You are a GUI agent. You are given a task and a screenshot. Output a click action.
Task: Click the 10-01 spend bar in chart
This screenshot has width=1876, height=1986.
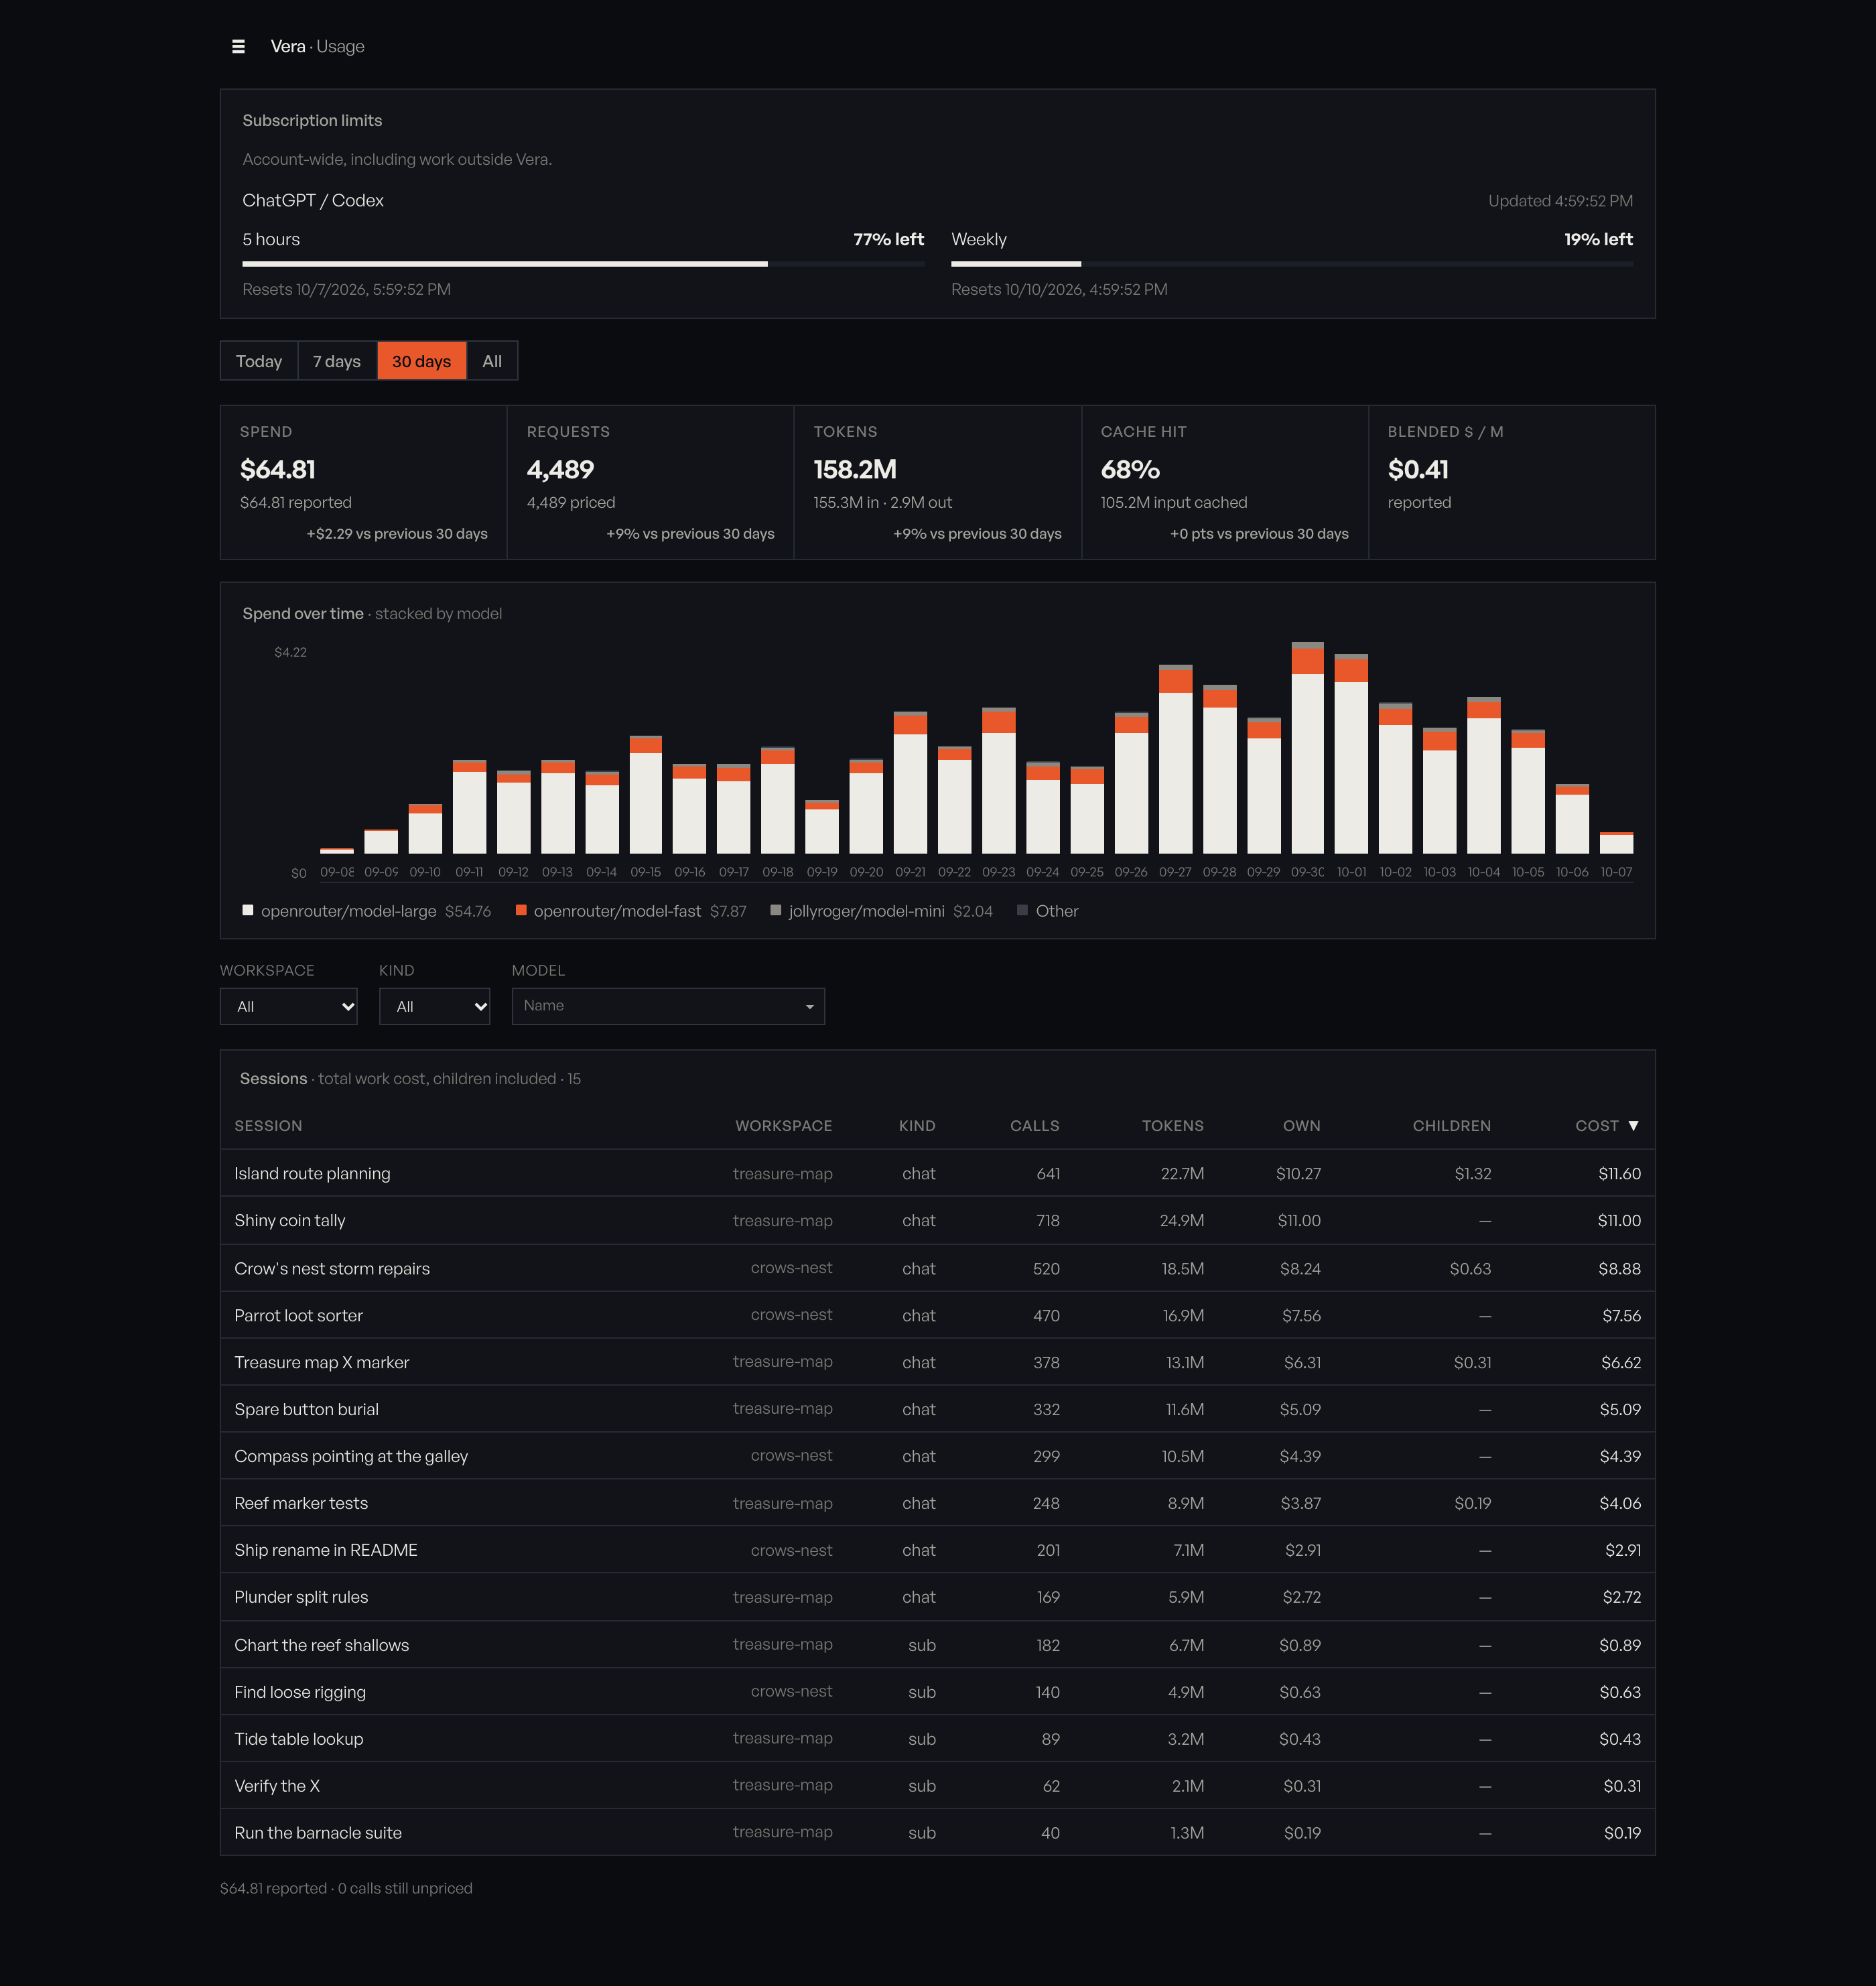coord(1351,753)
